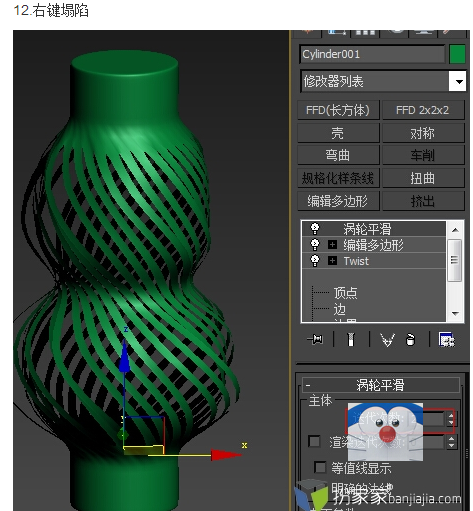Click the 迭代次数 value field
Viewport: 473px width, 511px height.
click(427, 419)
